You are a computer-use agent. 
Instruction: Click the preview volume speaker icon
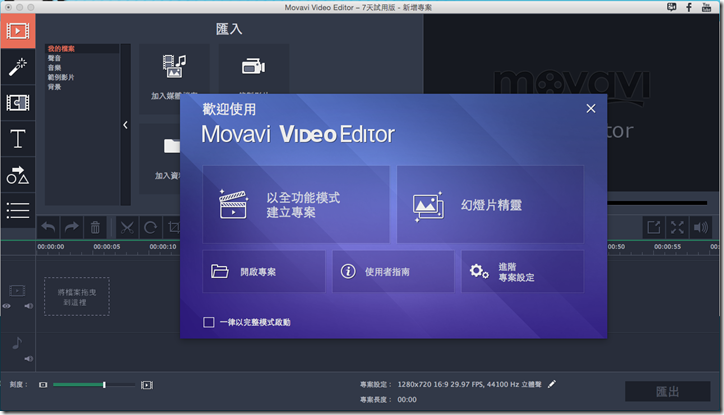pos(700,227)
